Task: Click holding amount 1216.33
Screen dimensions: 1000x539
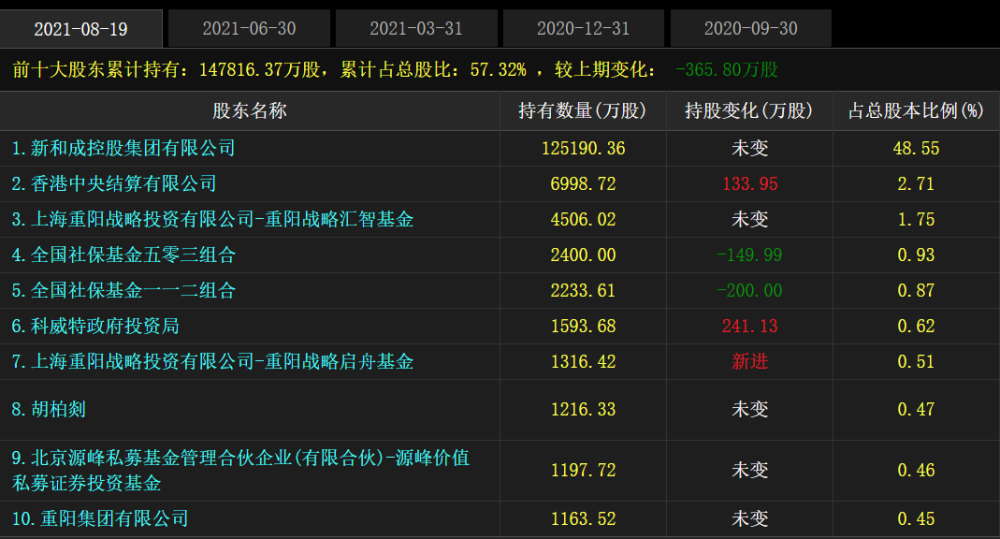Action: click(x=583, y=409)
